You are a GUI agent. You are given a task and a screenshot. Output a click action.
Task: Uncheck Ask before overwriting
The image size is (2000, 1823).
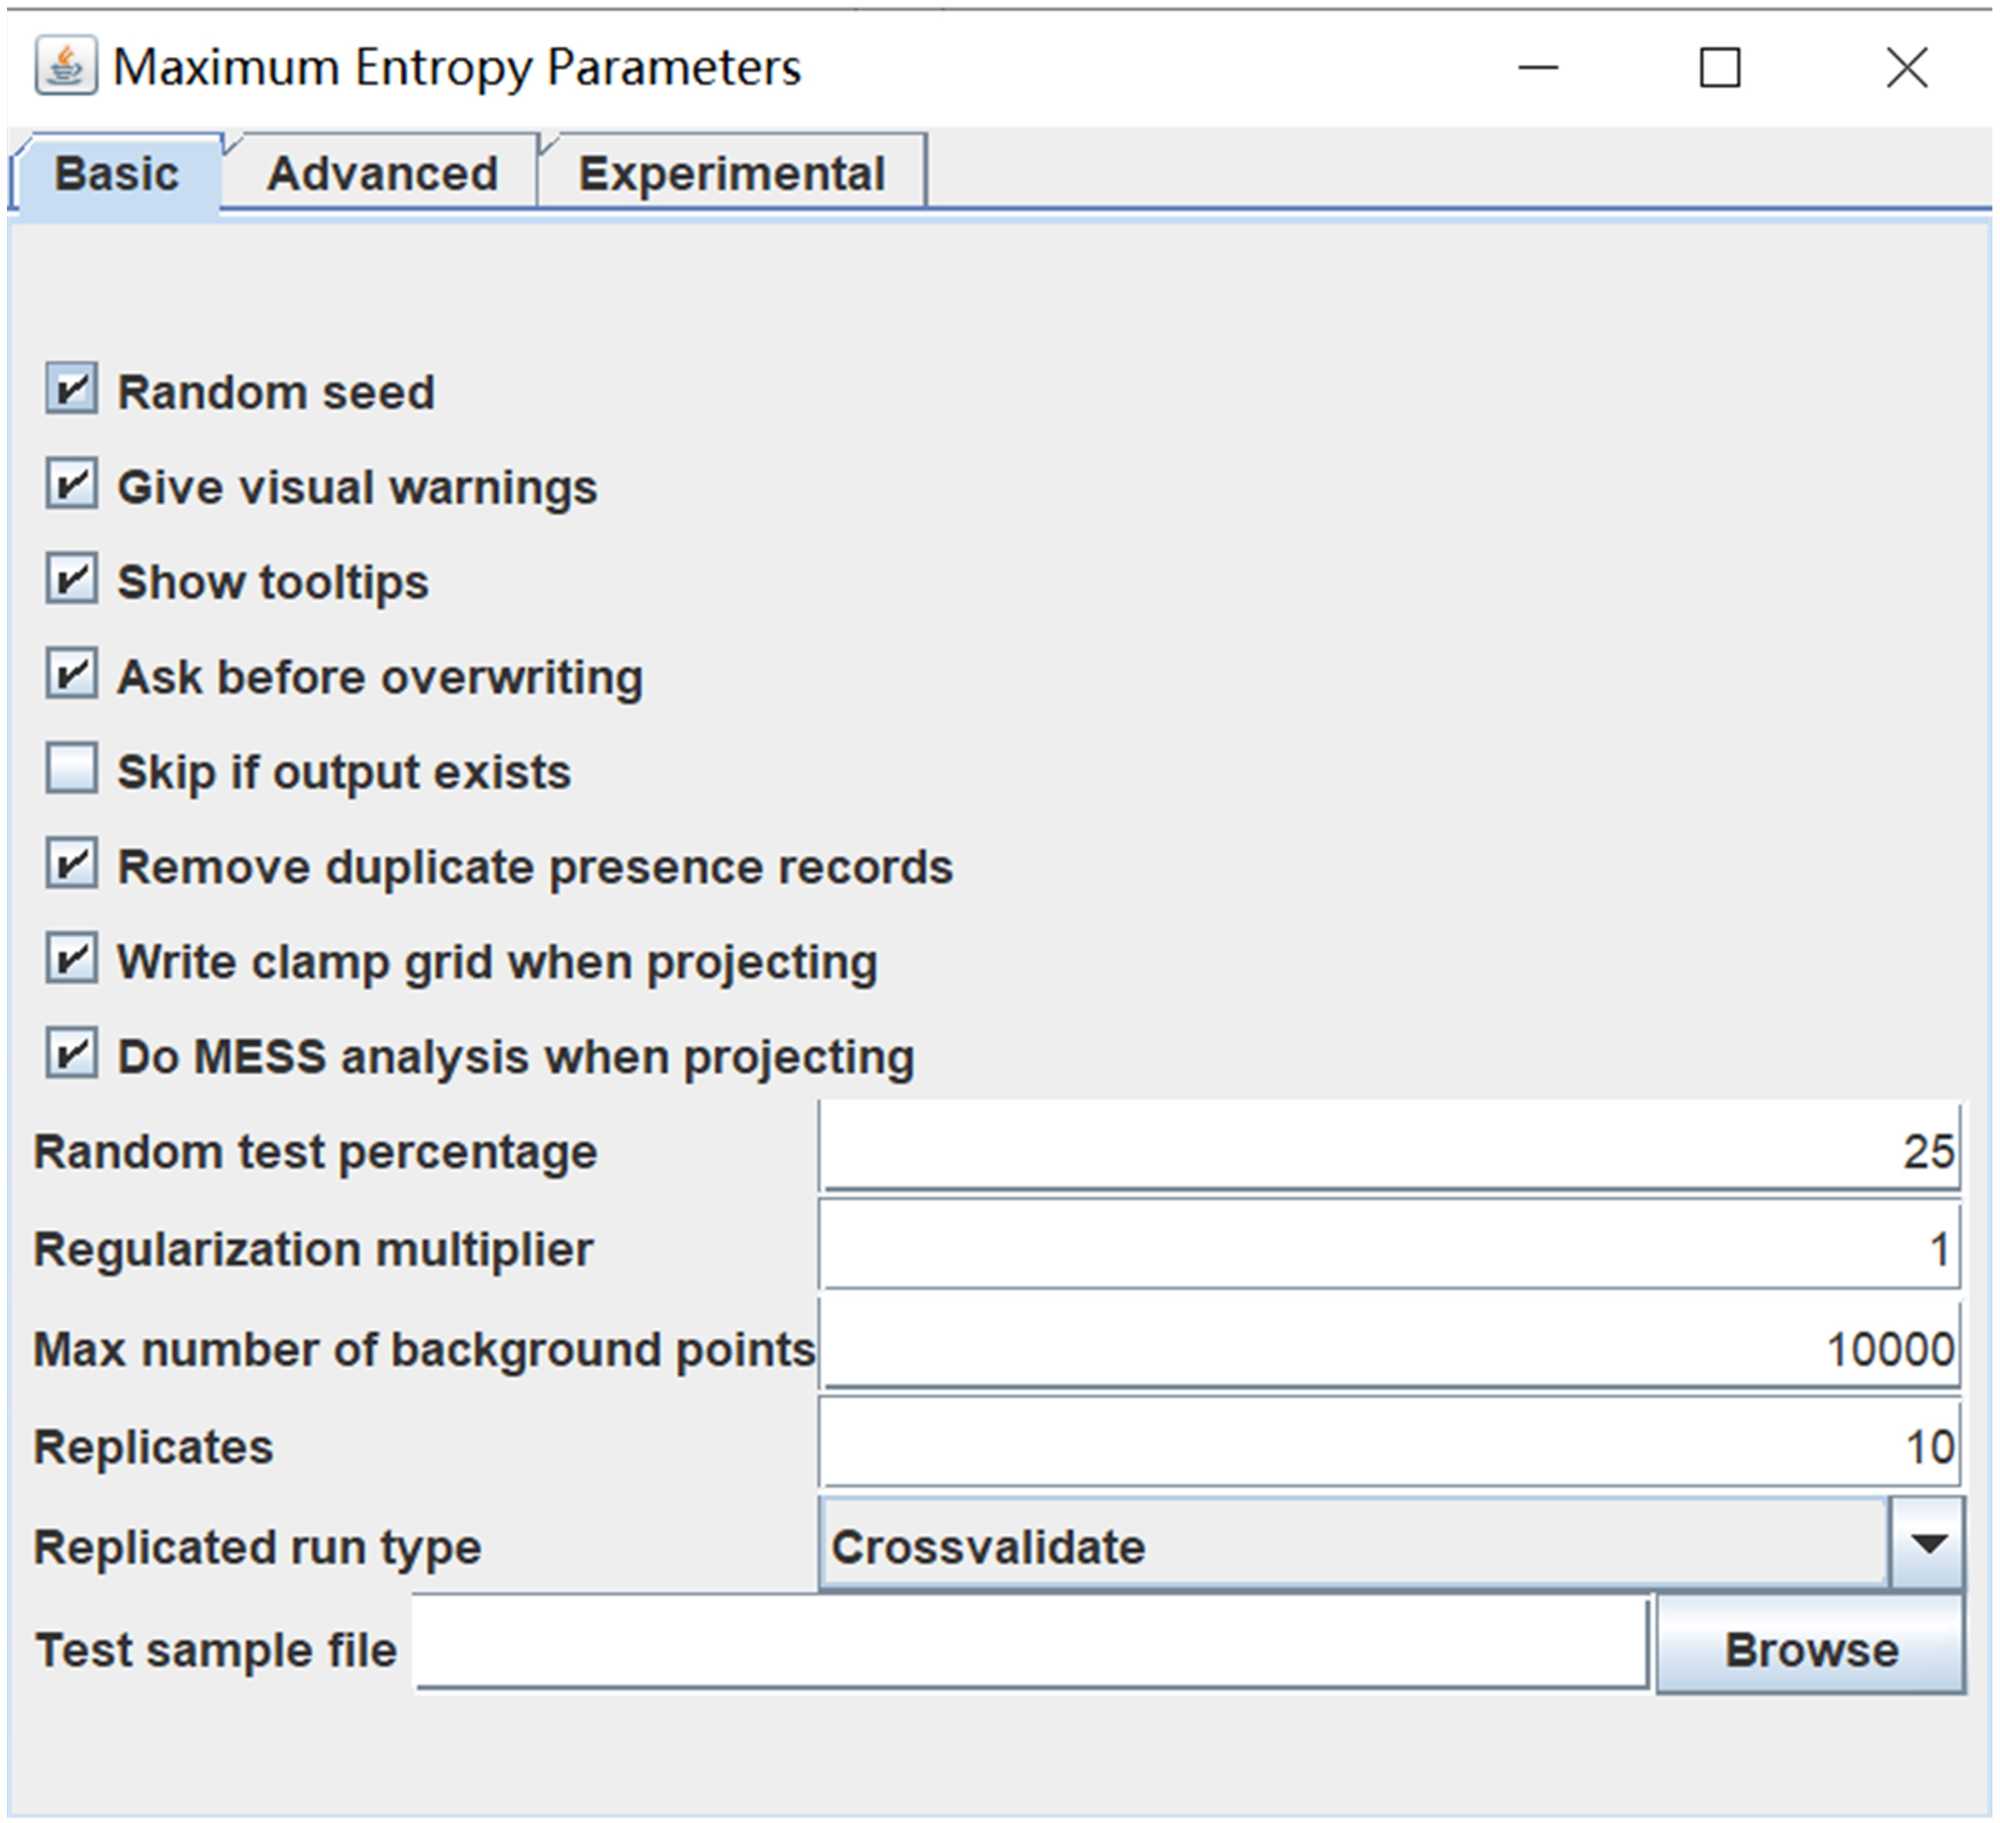click(x=71, y=674)
